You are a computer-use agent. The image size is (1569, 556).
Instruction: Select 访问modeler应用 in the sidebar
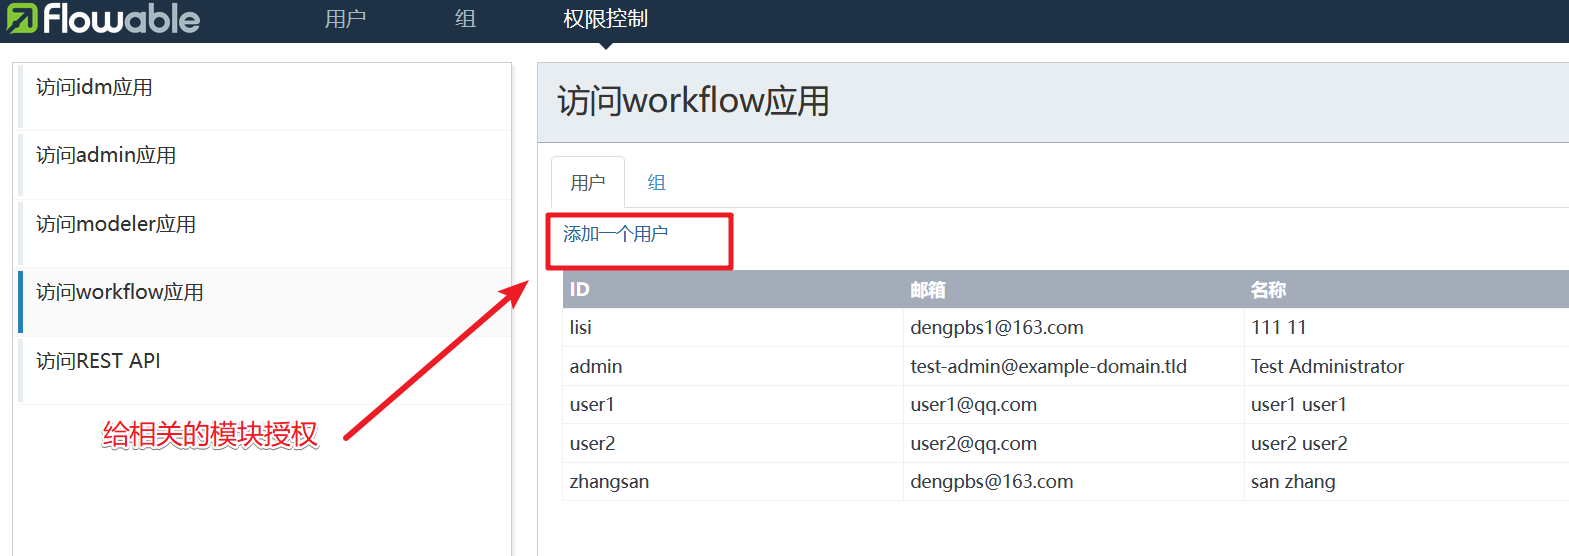coord(265,234)
